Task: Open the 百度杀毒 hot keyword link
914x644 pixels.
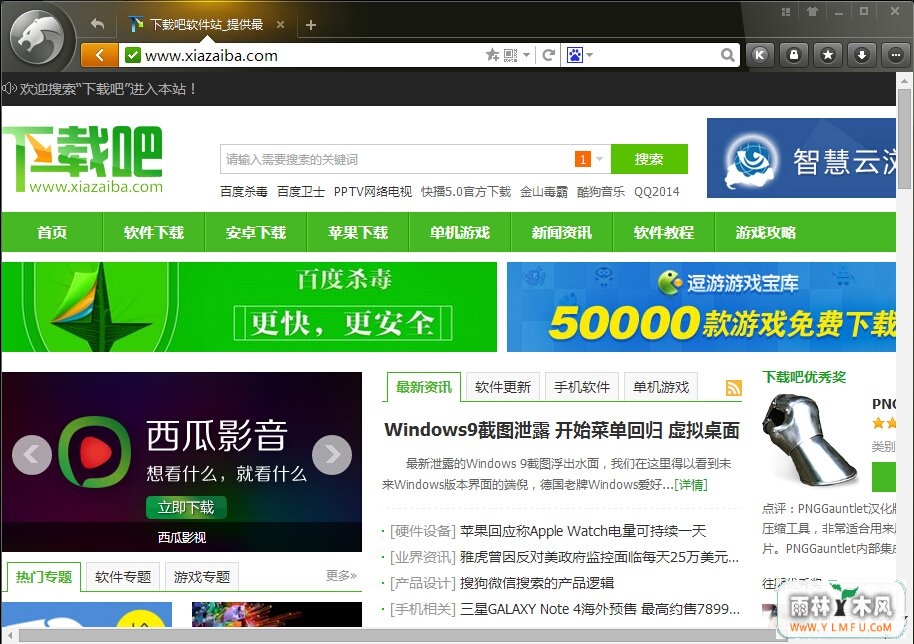Action: pyautogui.click(x=244, y=192)
